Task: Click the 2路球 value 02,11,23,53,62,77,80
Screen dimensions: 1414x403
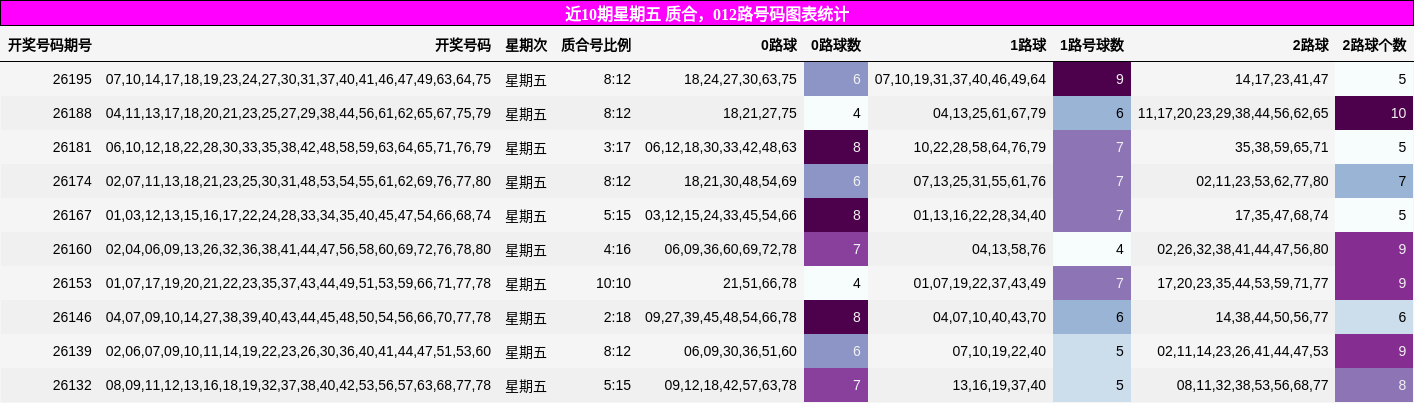Action: 1262,181
